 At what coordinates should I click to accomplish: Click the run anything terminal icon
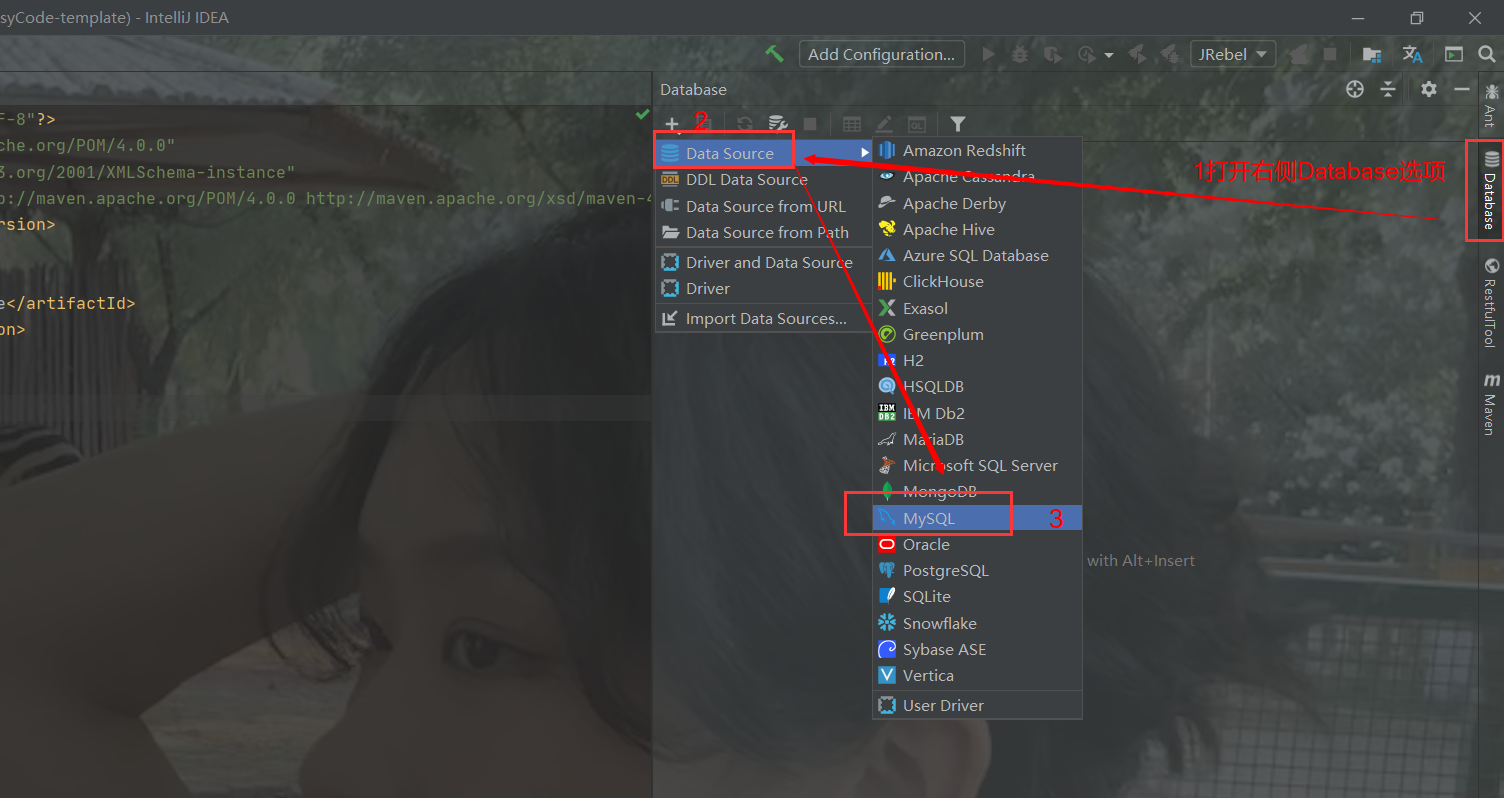[x=1453, y=54]
